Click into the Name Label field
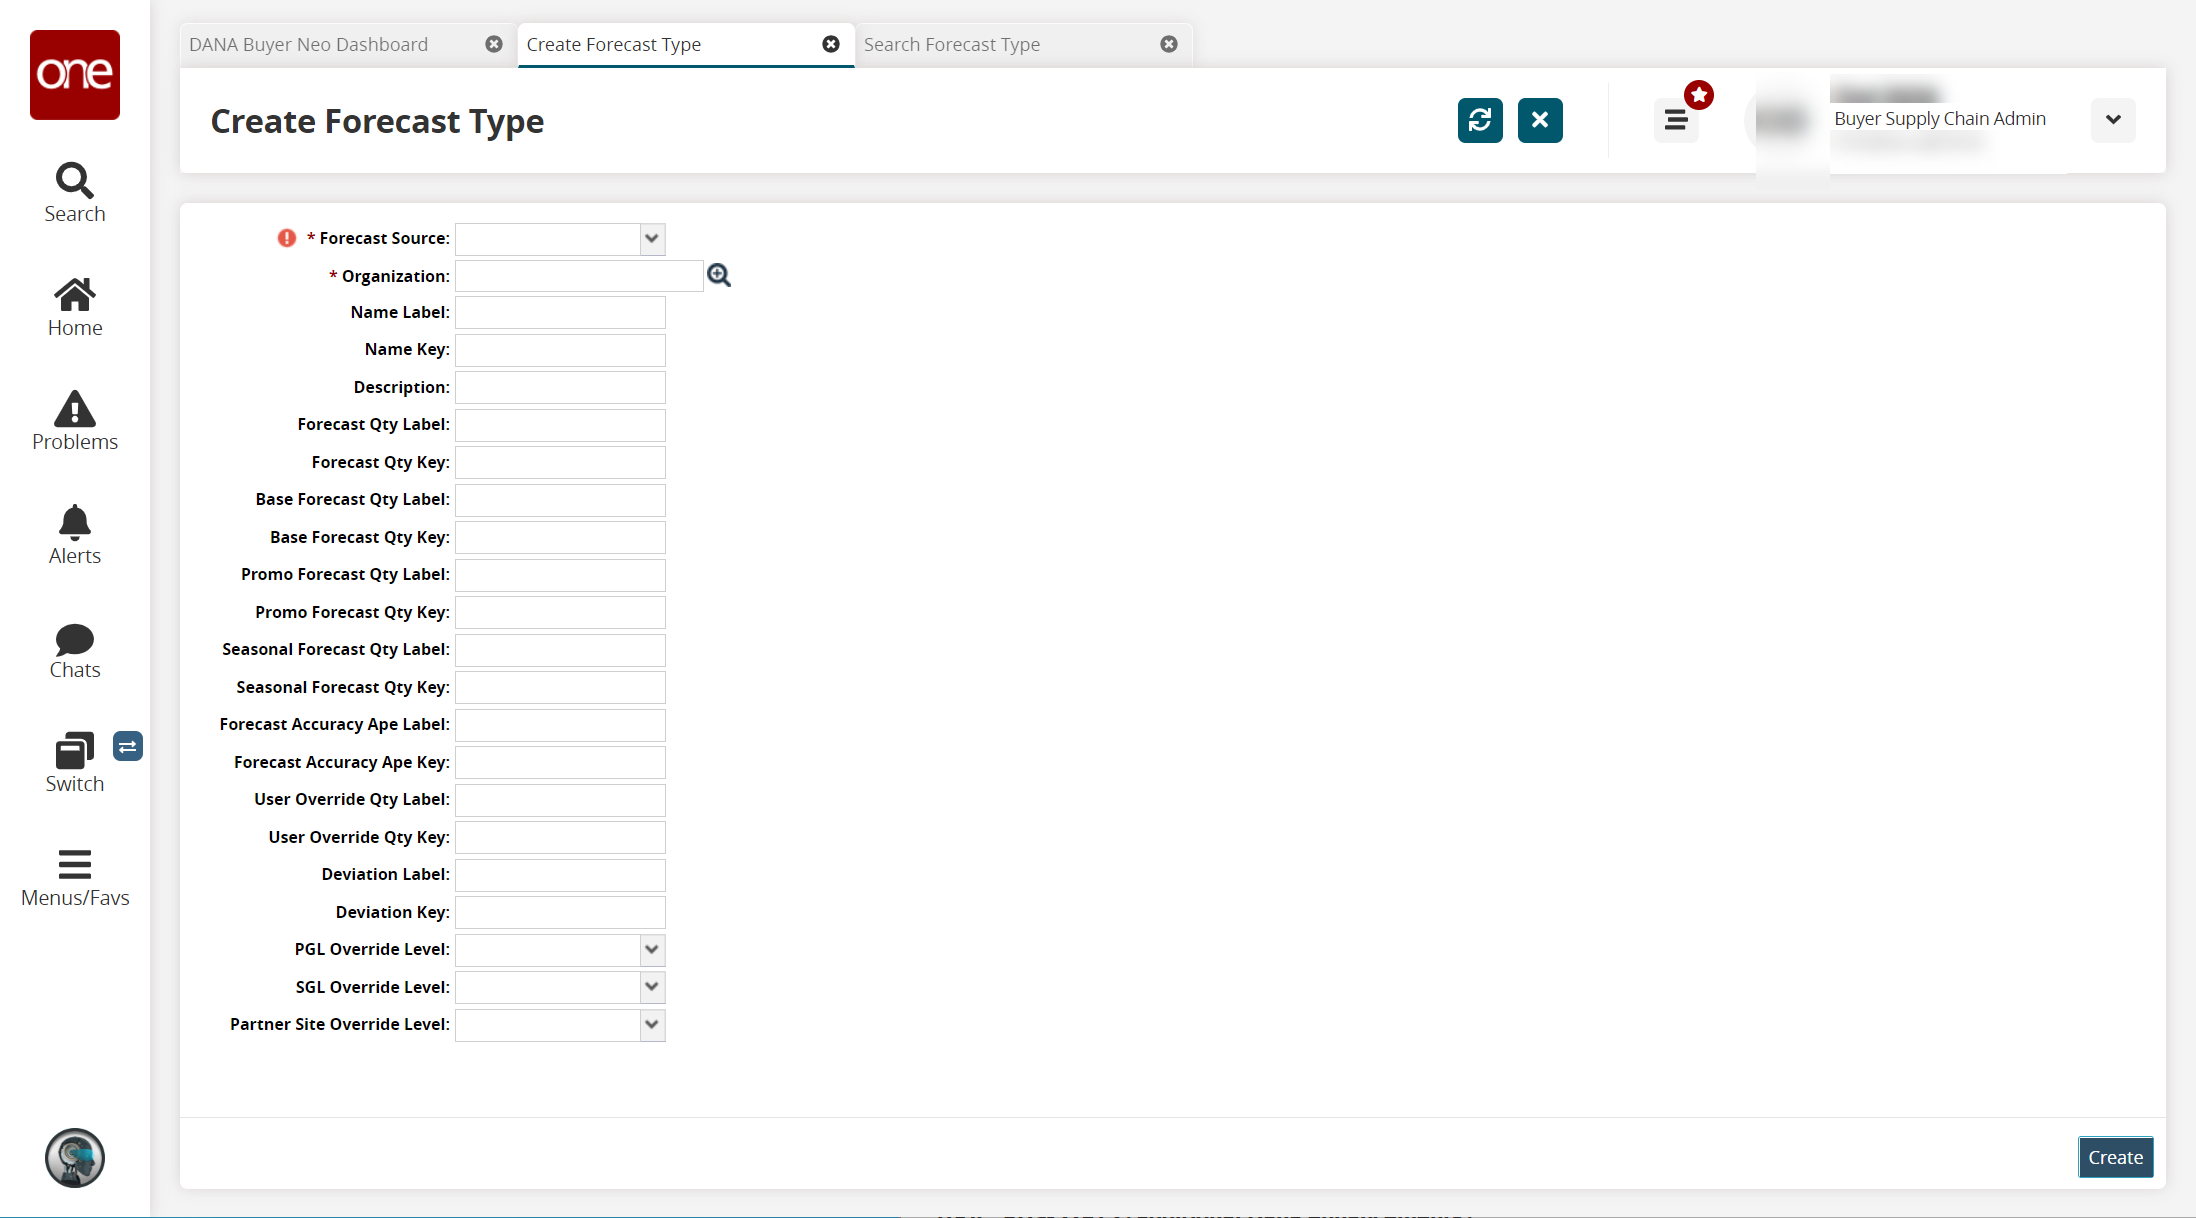The image size is (2196, 1218). (x=560, y=313)
